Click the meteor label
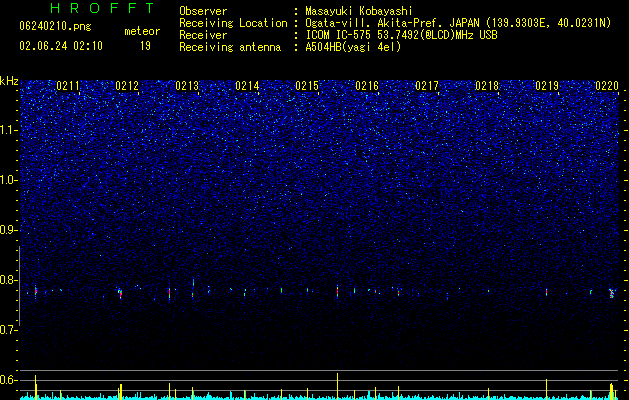The image size is (629, 400). tap(142, 31)
